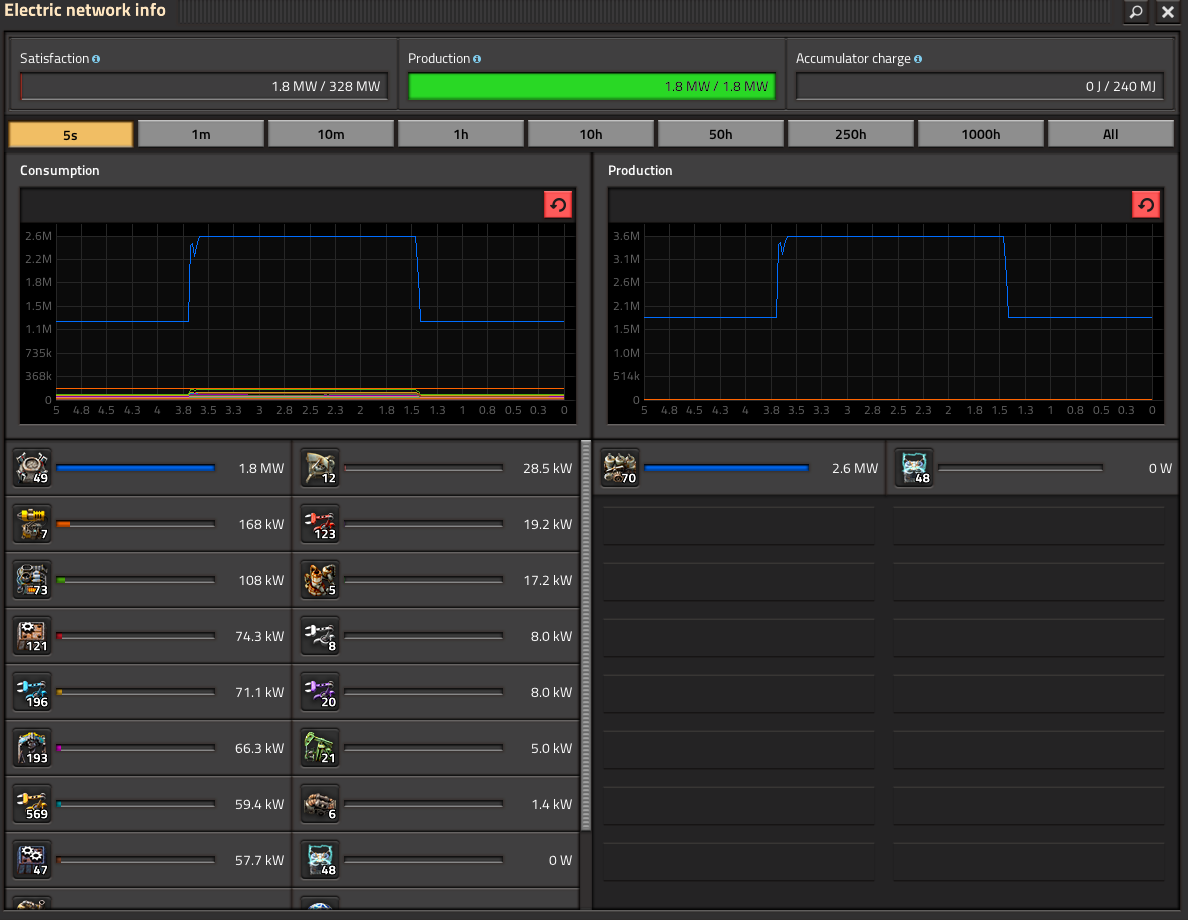Image resolution: width=1188 pixels, height=920 pixels.
Task: Click the Consumption panel heading
Action: pyautogui.click(x=59, y=171)
